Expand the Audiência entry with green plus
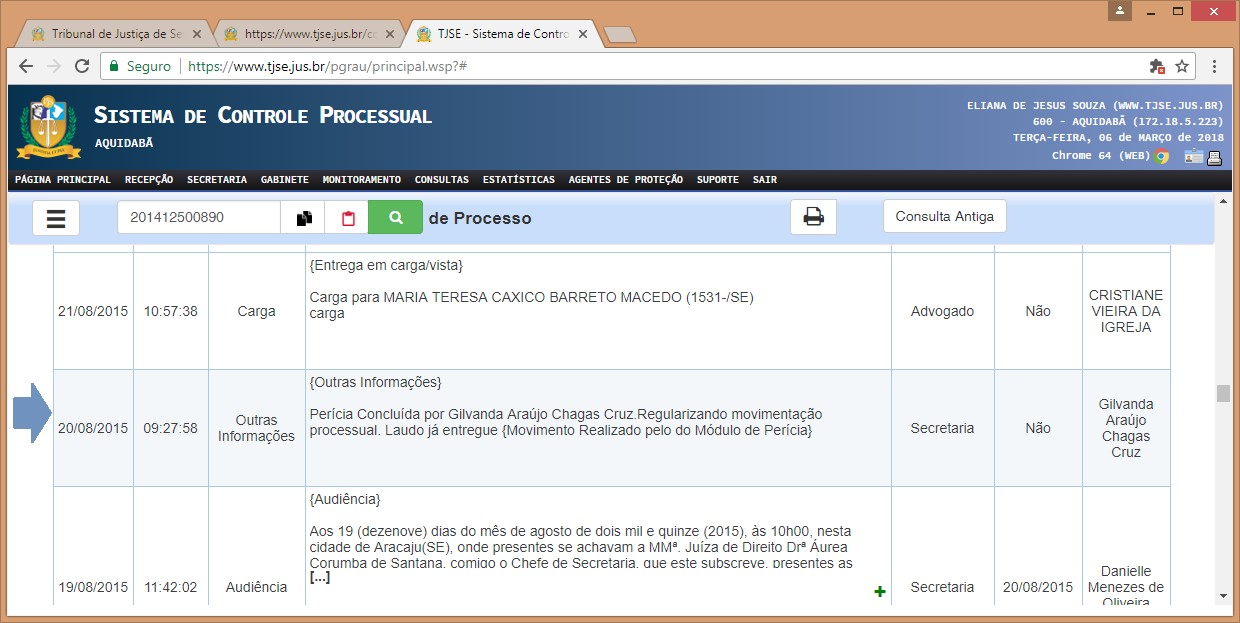 point(880,592)
